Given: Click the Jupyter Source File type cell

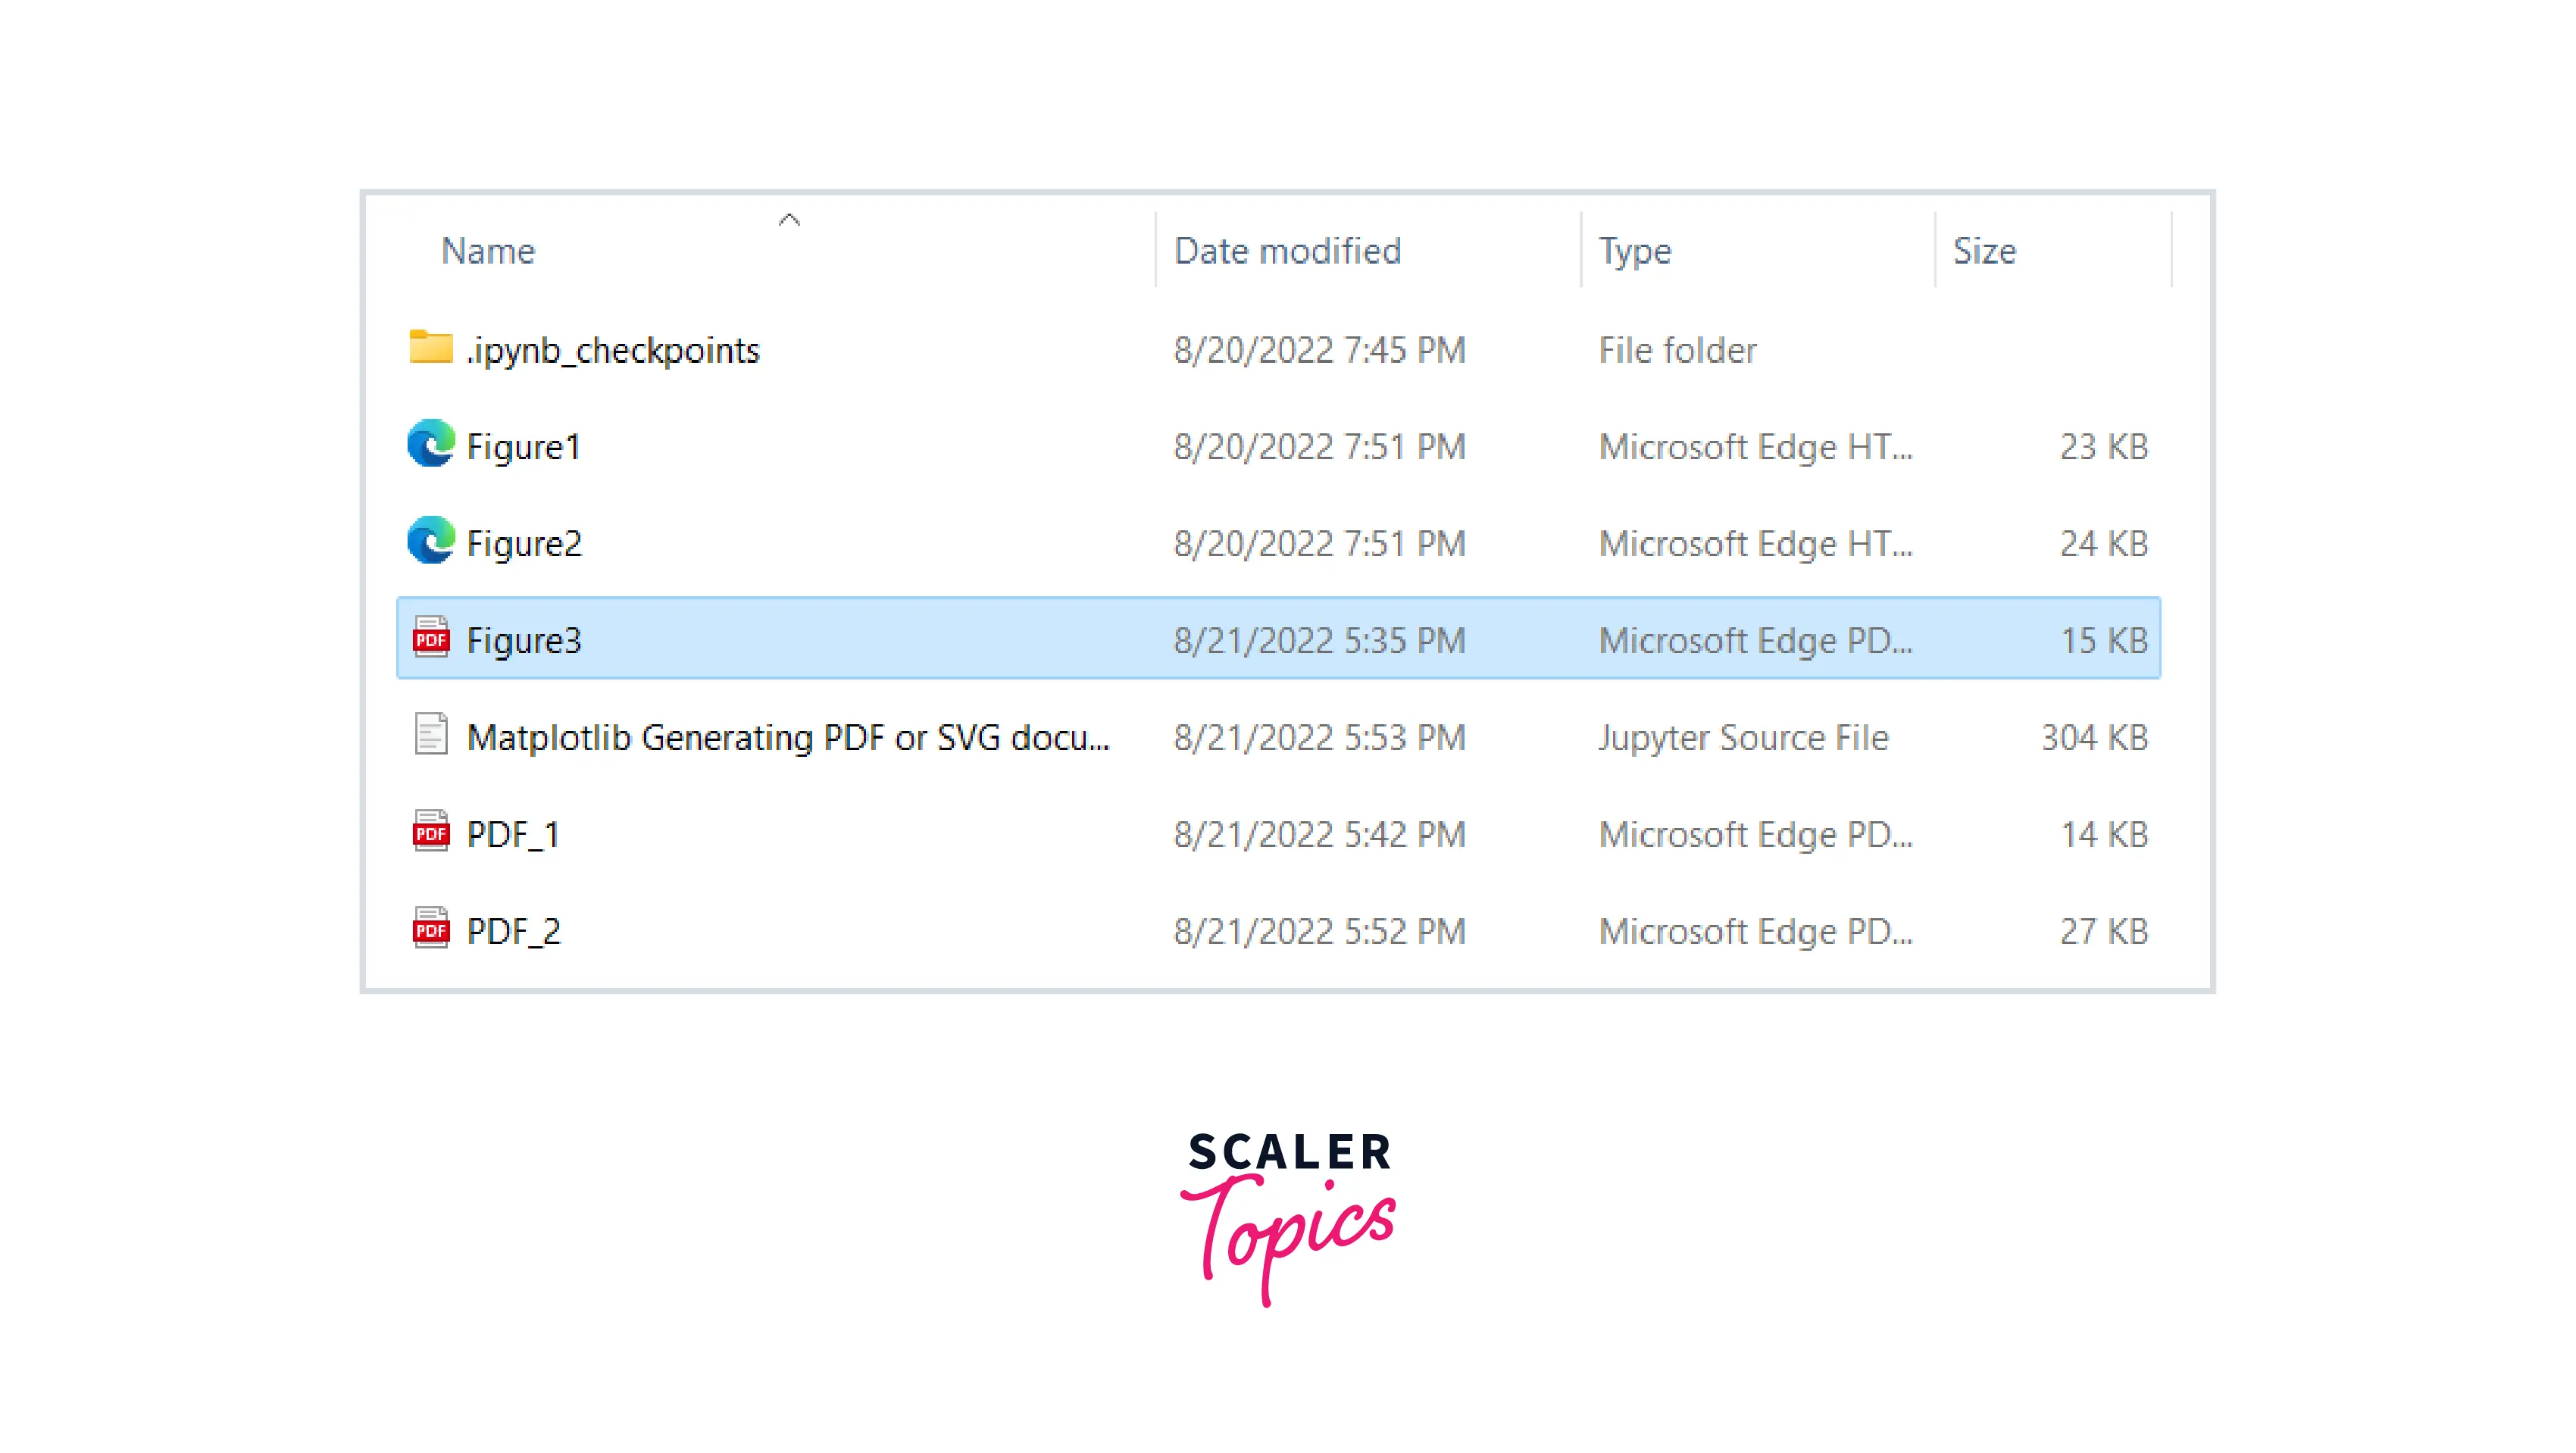Looking at the screenshot, I should (1744, 738).
